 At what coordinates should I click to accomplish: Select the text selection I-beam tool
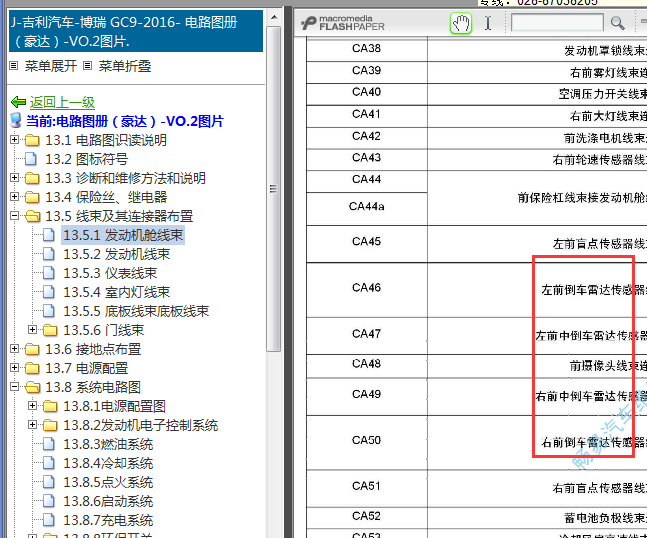click(488, 23)
